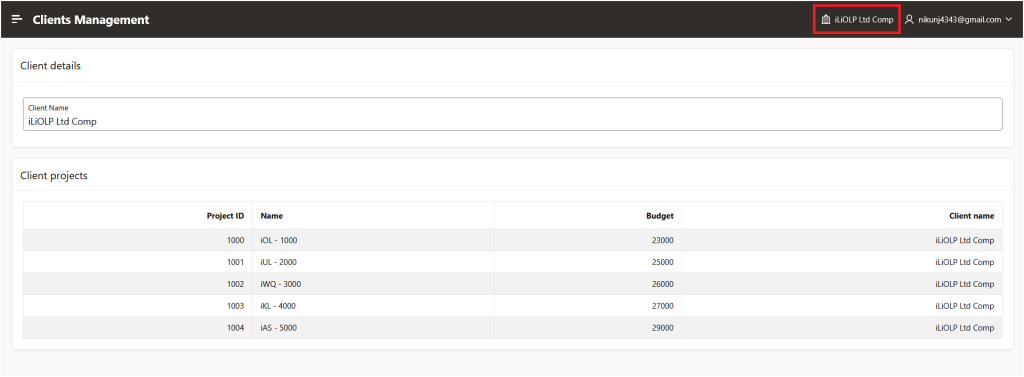Sort by the Client name column header
This screenshot has height=377, width=1024.
(972, 216)
